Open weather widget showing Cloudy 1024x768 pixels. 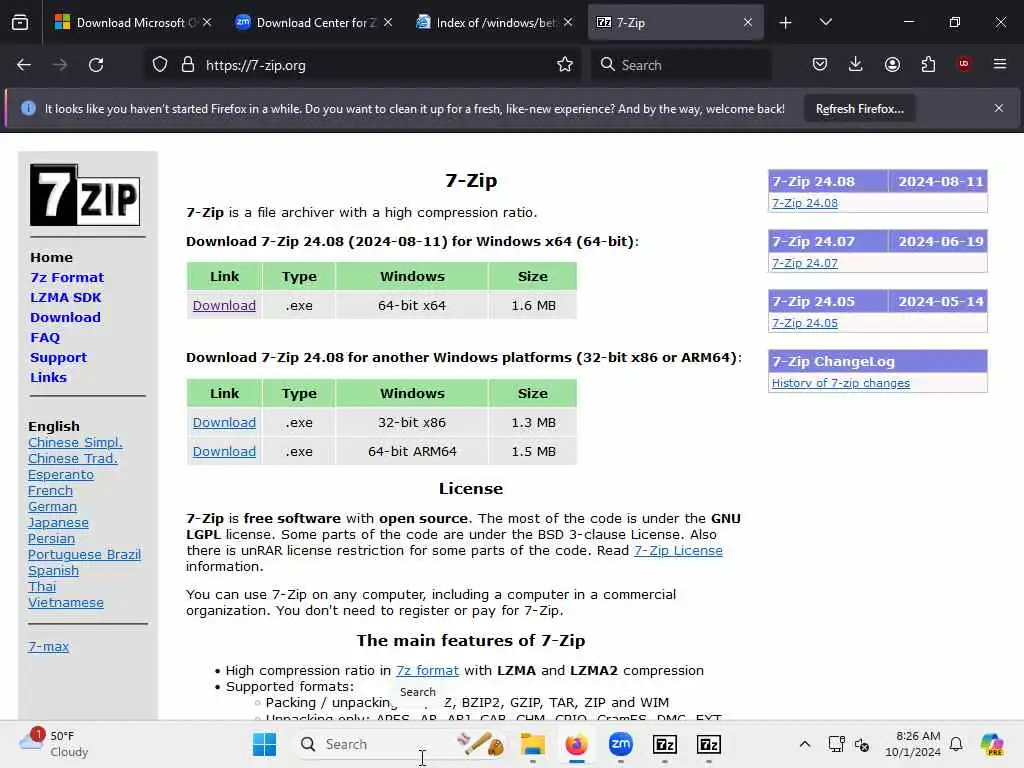(55, 744)
